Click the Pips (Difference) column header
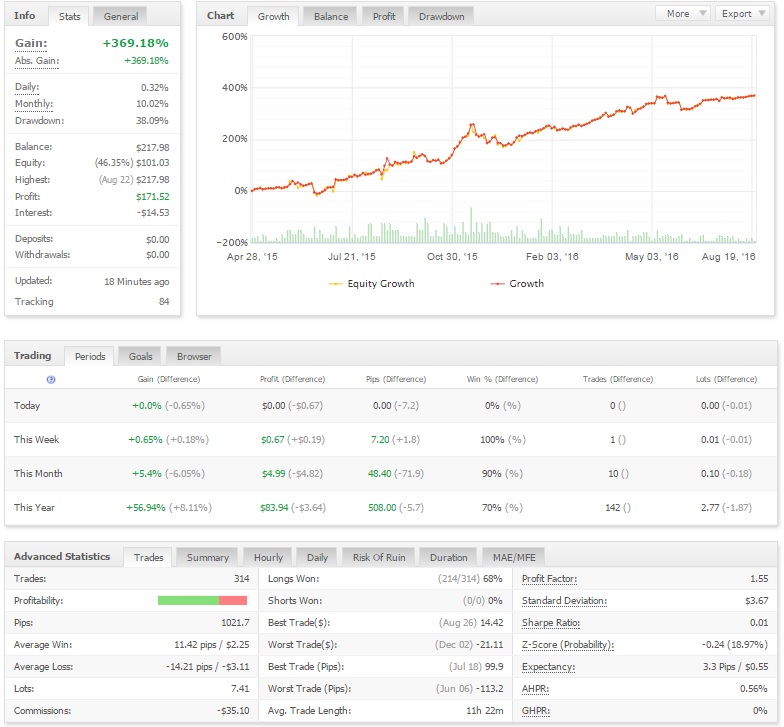This screenshot has height=727, width=784. tap(396, 380)
